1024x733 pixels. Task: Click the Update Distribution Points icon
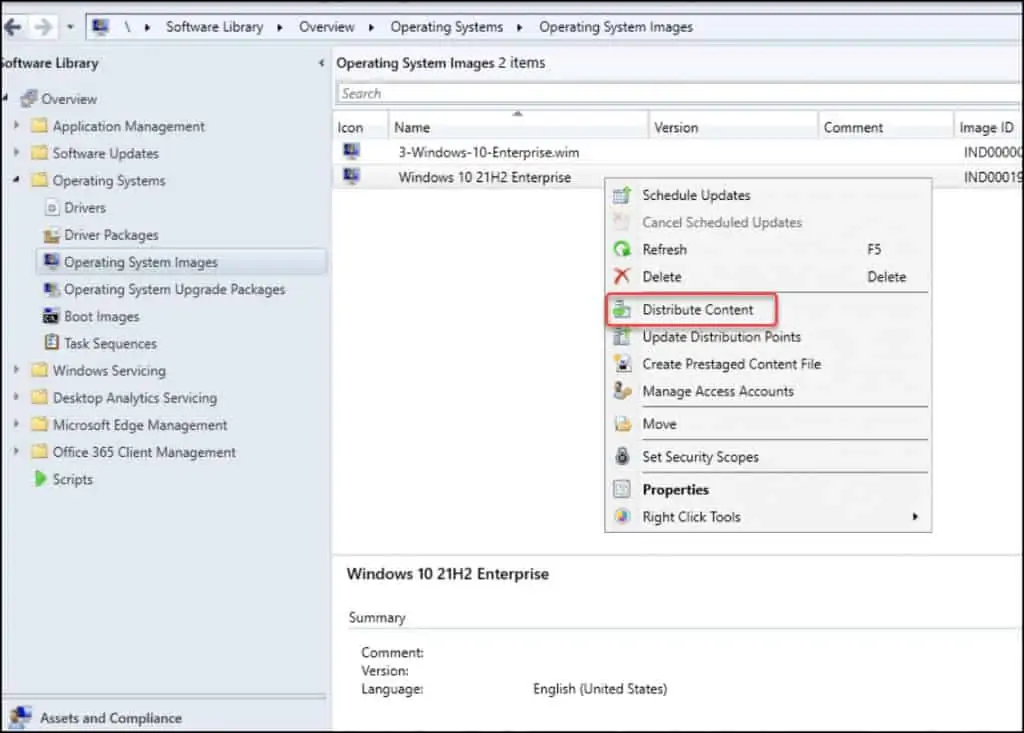pos(622,337)
